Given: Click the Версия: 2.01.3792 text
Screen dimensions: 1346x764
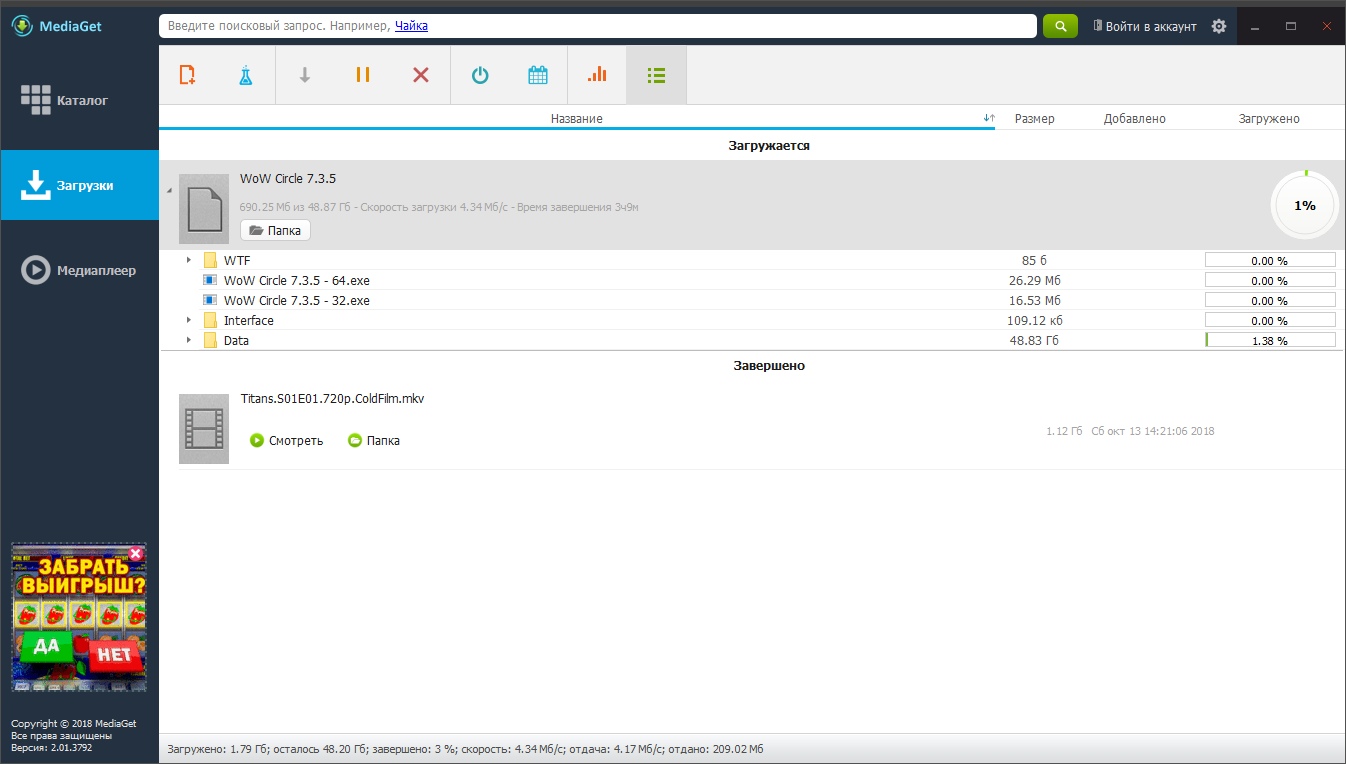Looking at the screenshot, I should click(51, 747).
